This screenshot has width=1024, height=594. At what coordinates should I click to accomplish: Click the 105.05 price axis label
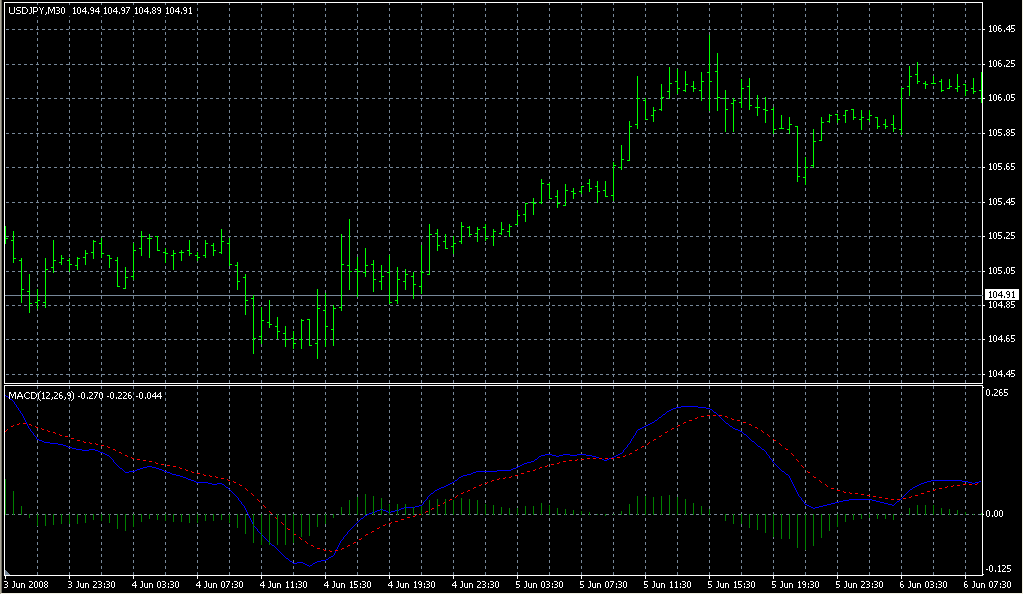click(1000, 270)
